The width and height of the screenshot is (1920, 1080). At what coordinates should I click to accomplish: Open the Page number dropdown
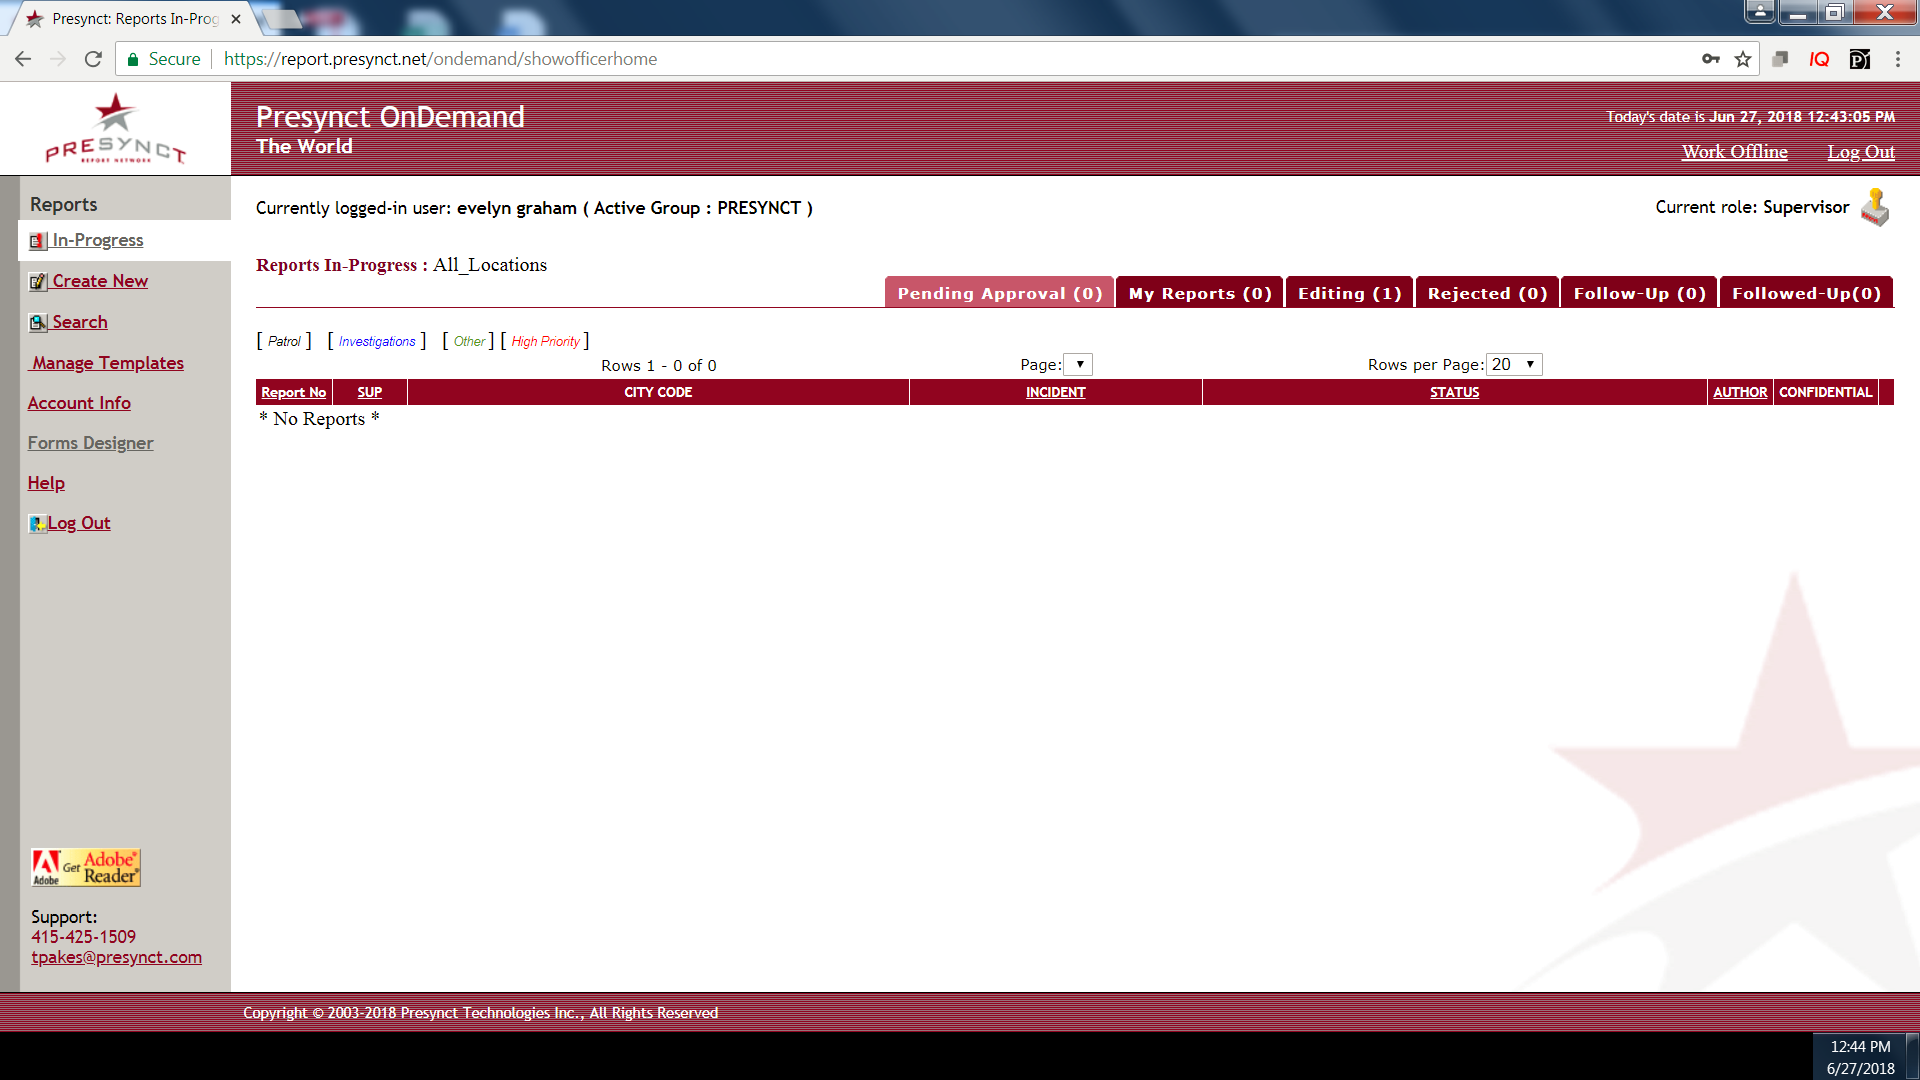1078,365
